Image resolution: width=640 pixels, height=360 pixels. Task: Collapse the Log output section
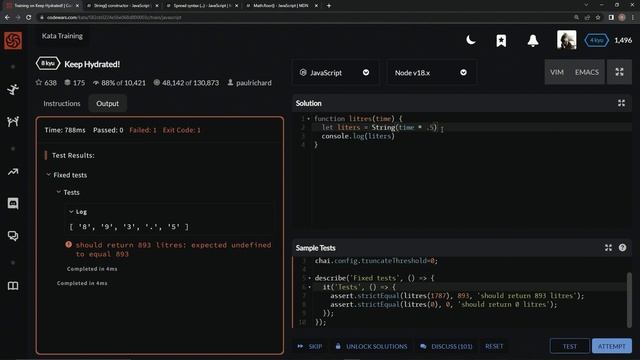tap(71, 211)
